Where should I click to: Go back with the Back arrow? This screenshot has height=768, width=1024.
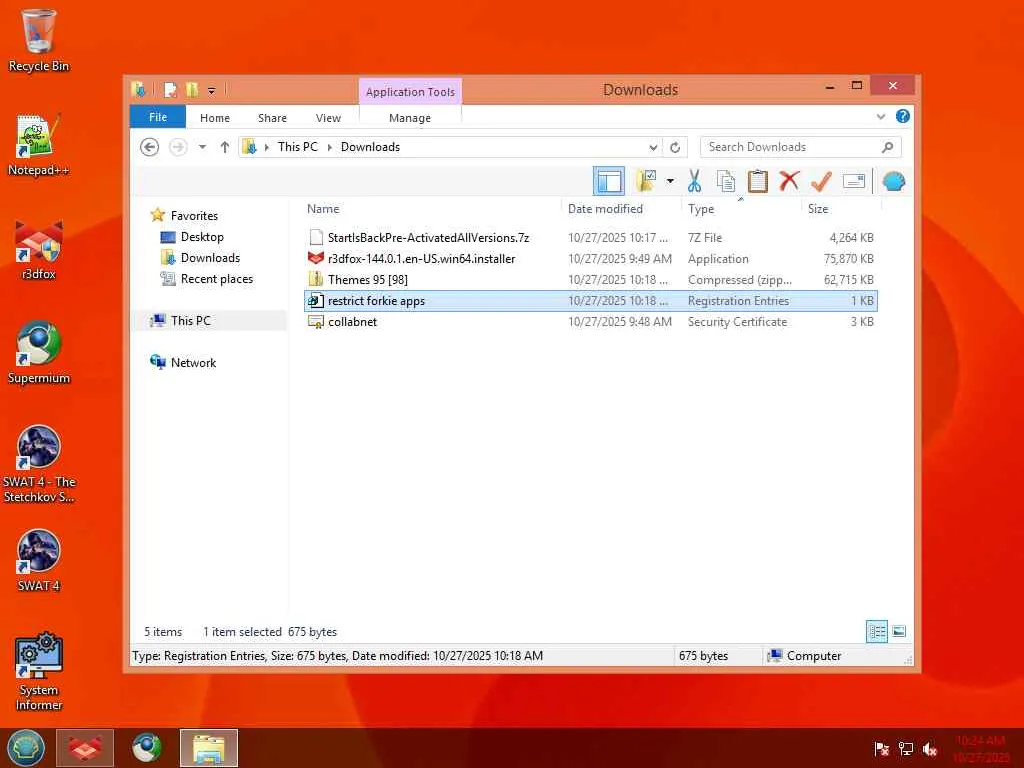tap(150, 147)
